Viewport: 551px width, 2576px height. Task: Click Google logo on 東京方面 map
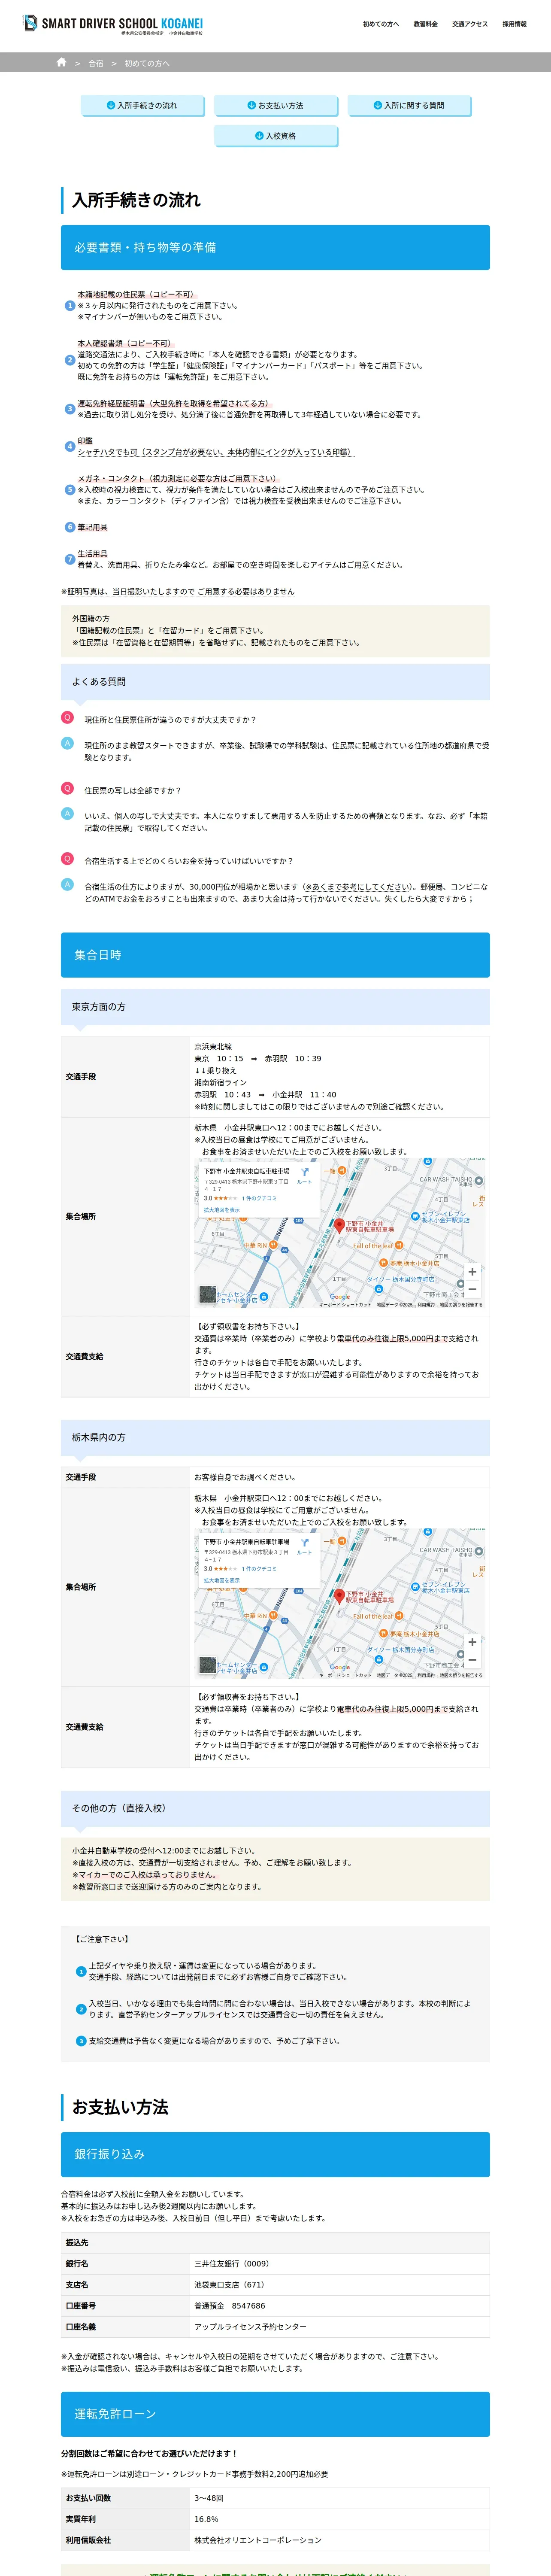tap(340, 1296)
